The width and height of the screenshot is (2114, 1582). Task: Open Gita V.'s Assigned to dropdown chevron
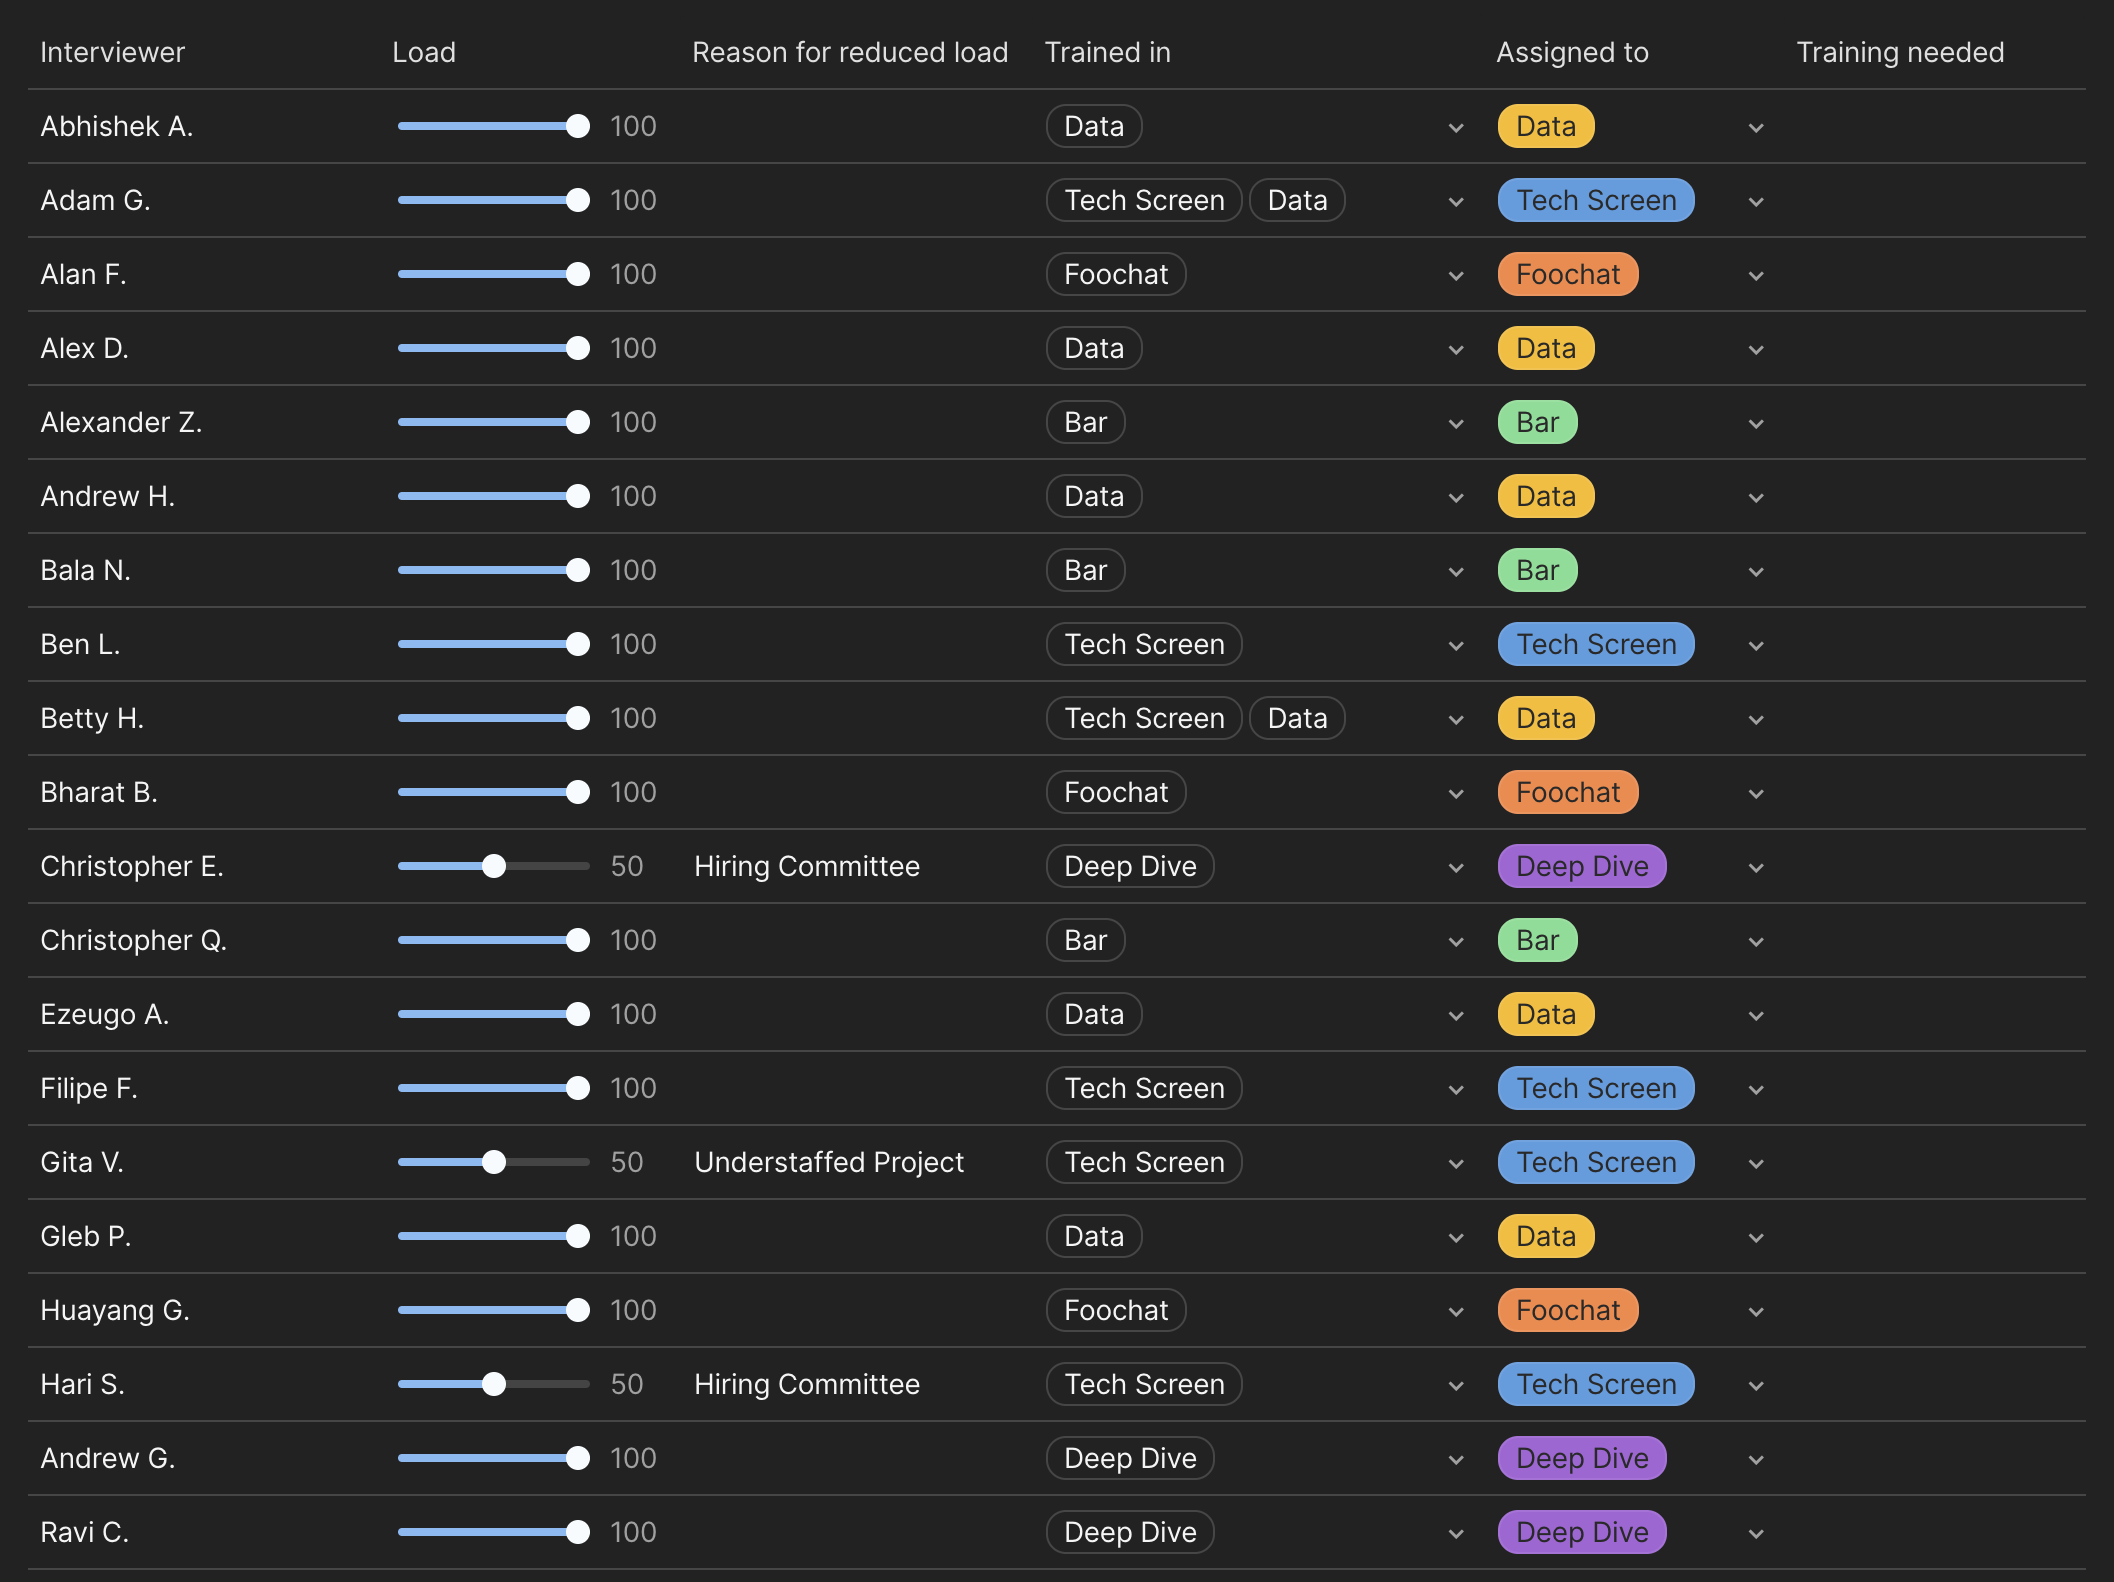1756,1164
